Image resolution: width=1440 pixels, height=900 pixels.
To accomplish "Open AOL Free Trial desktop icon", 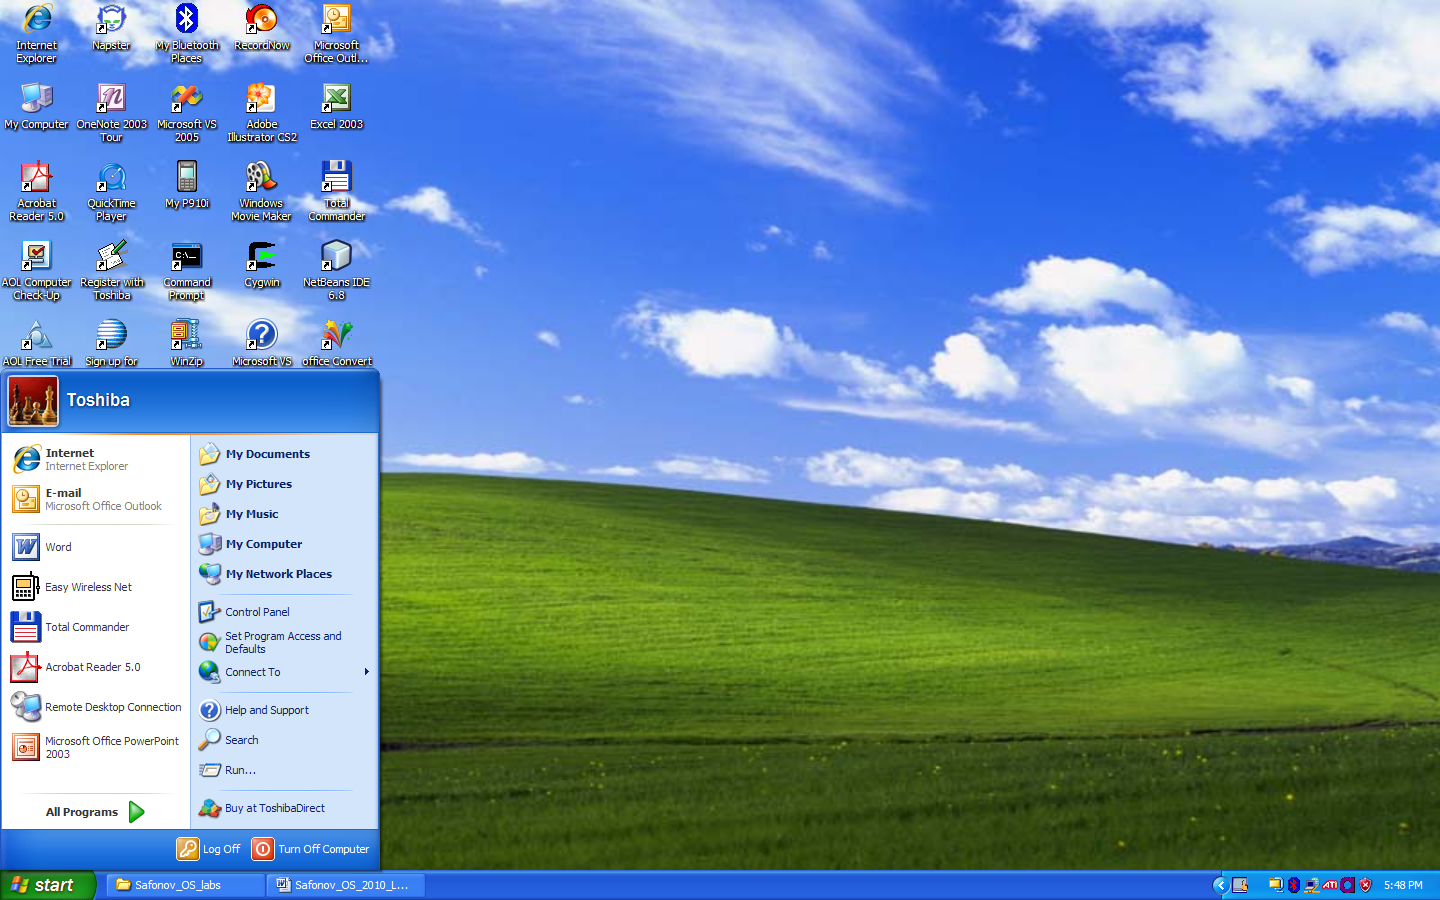I will click(36, 342).
